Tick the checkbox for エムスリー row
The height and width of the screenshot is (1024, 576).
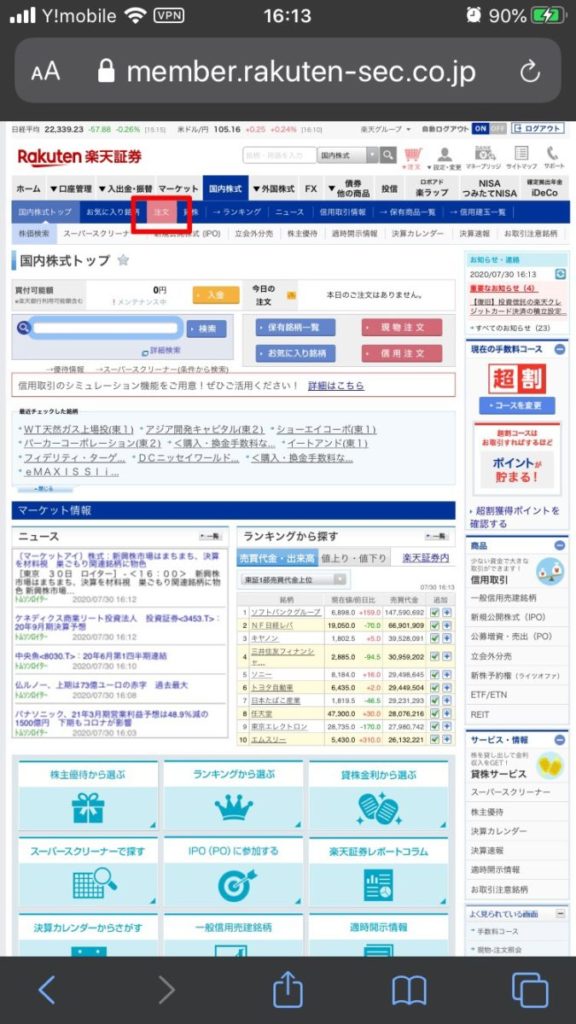(434, 739)
